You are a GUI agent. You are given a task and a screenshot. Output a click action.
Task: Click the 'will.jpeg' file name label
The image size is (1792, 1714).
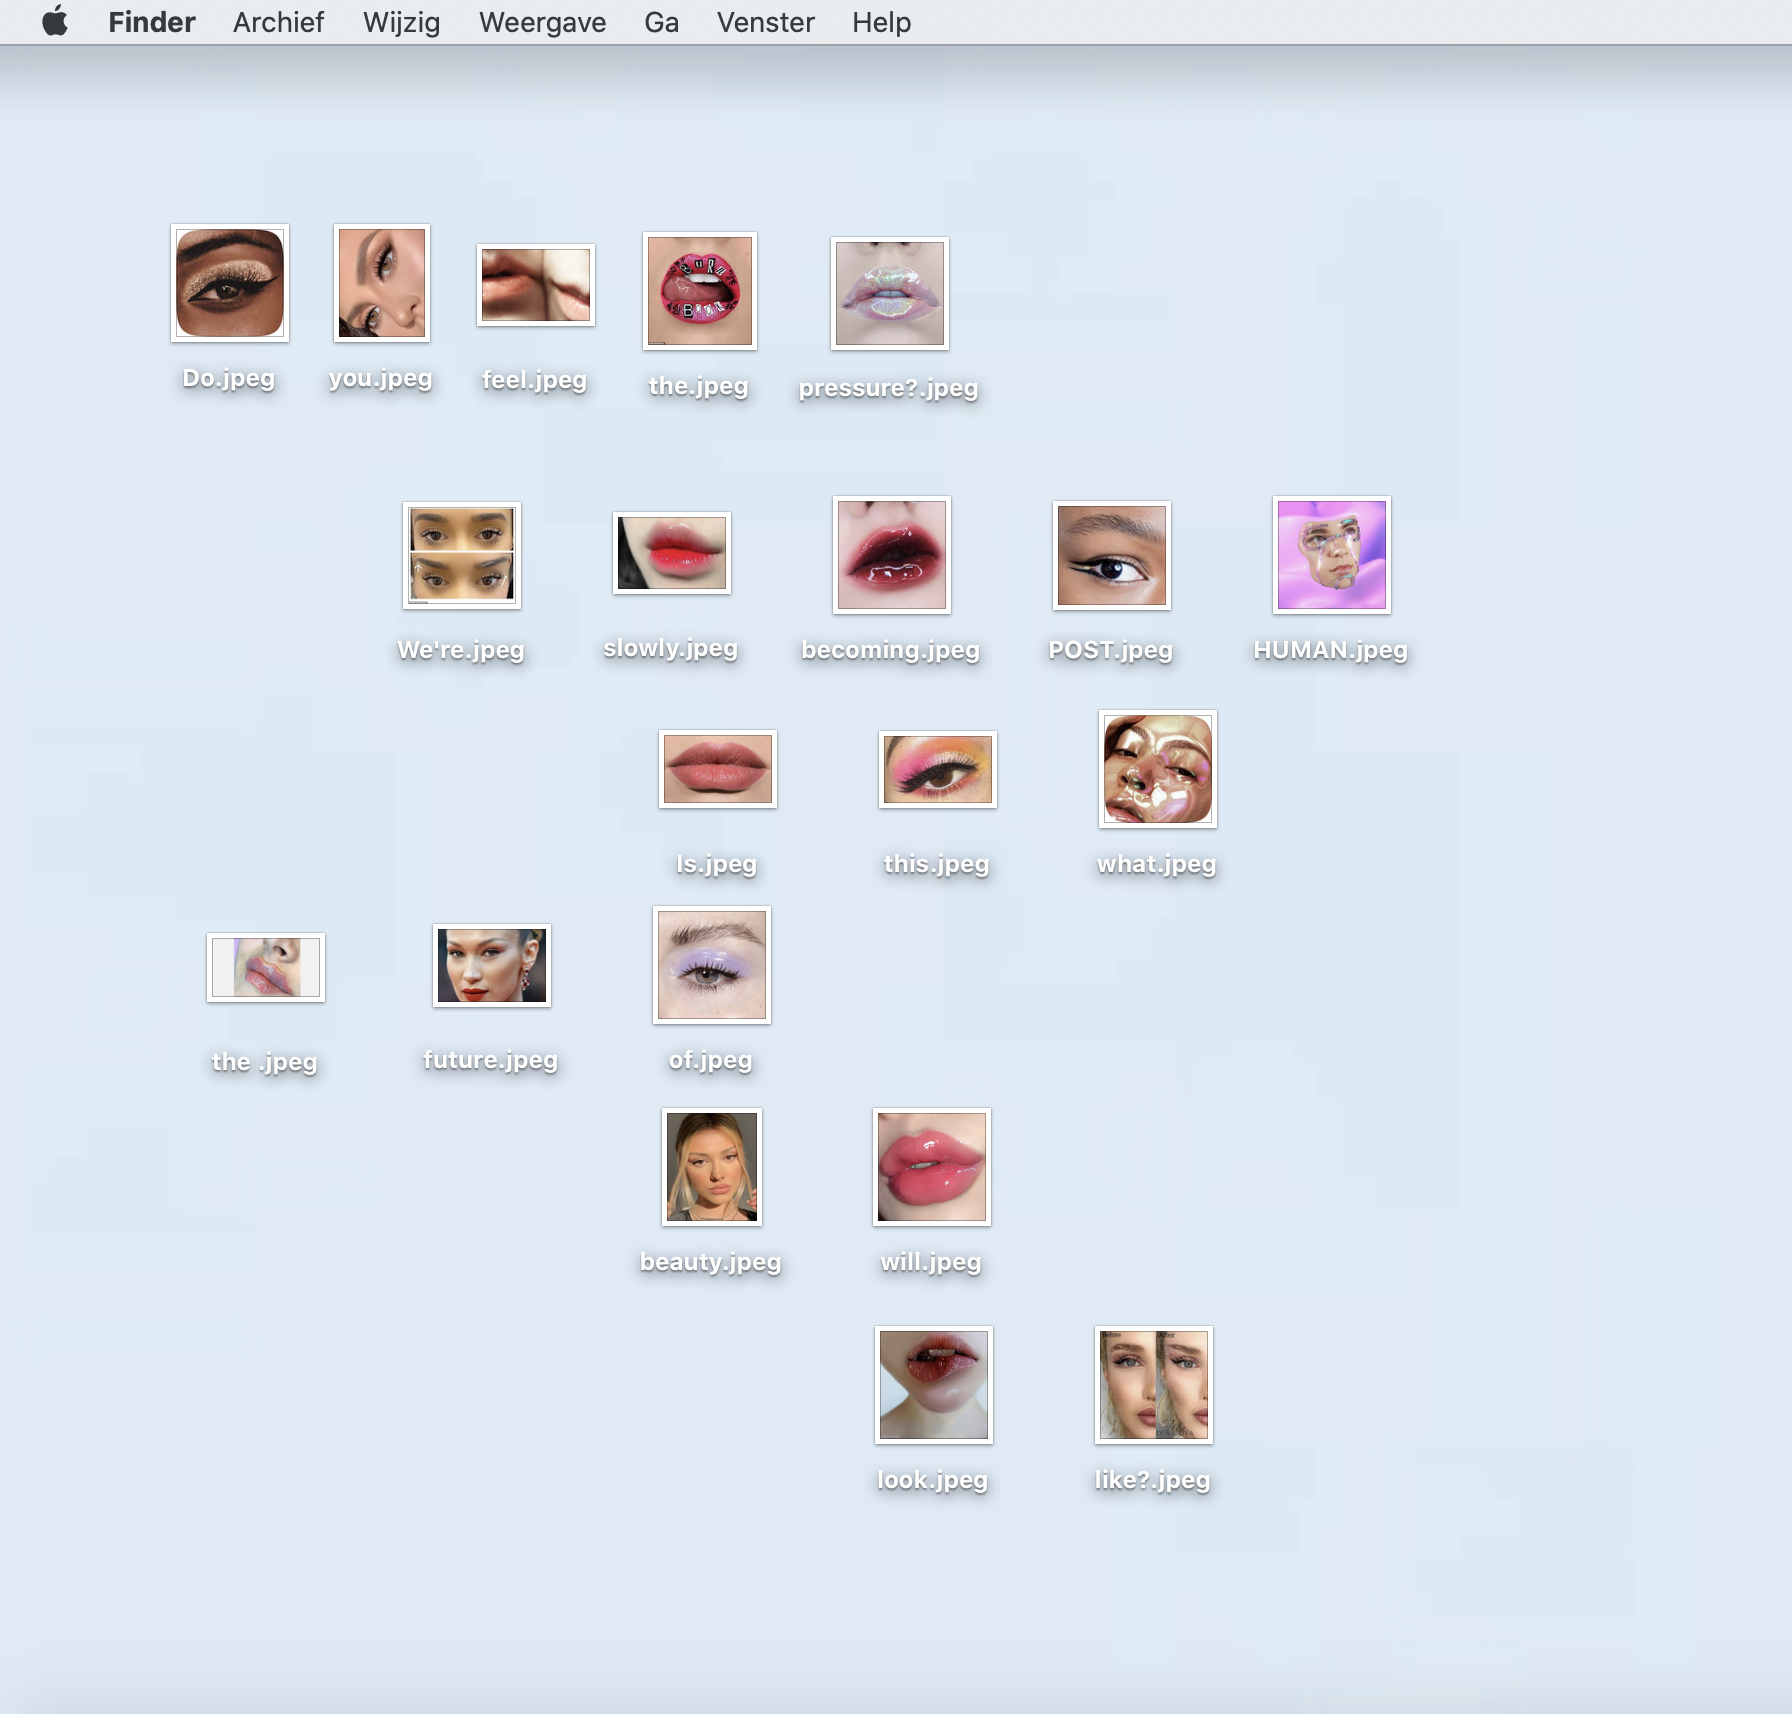coord(930,1262)
